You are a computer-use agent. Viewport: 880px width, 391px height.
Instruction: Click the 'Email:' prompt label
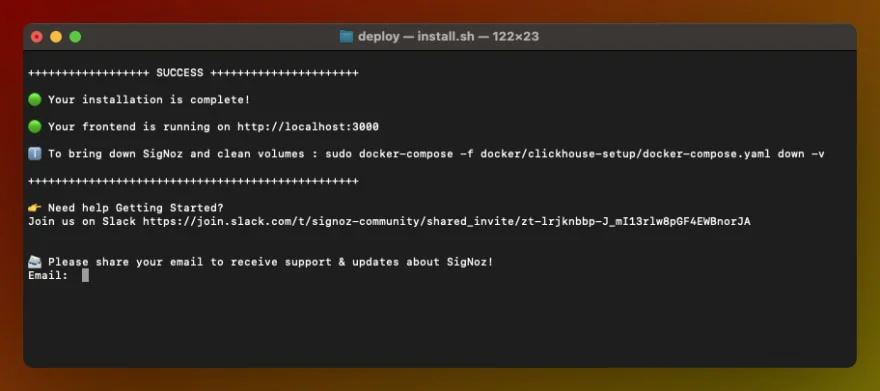48,275
